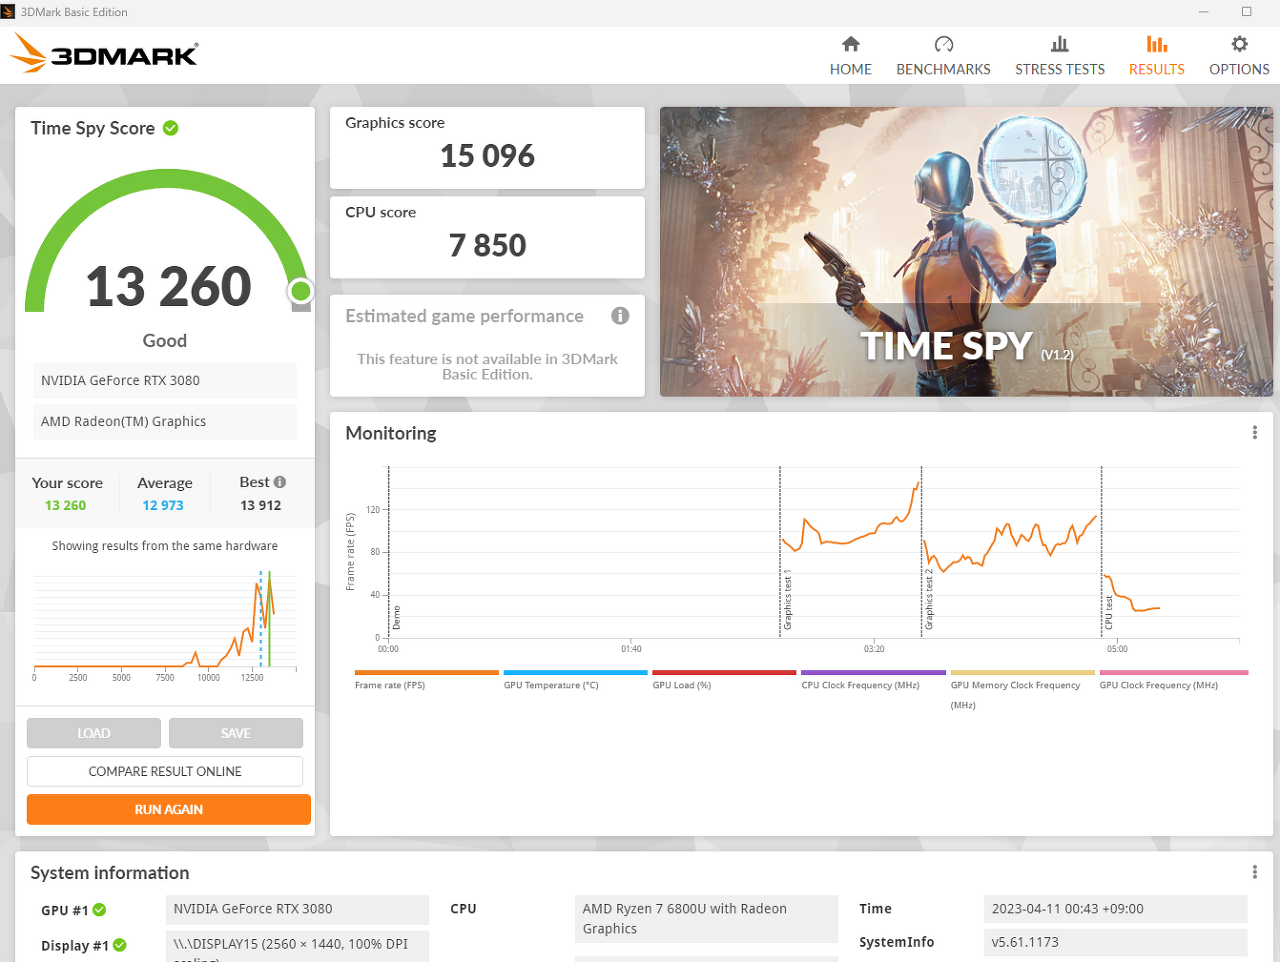
Task: Click the GPU #1 value NVIDIA GeForce RTX 3080
Action: (x=297, y=909)
